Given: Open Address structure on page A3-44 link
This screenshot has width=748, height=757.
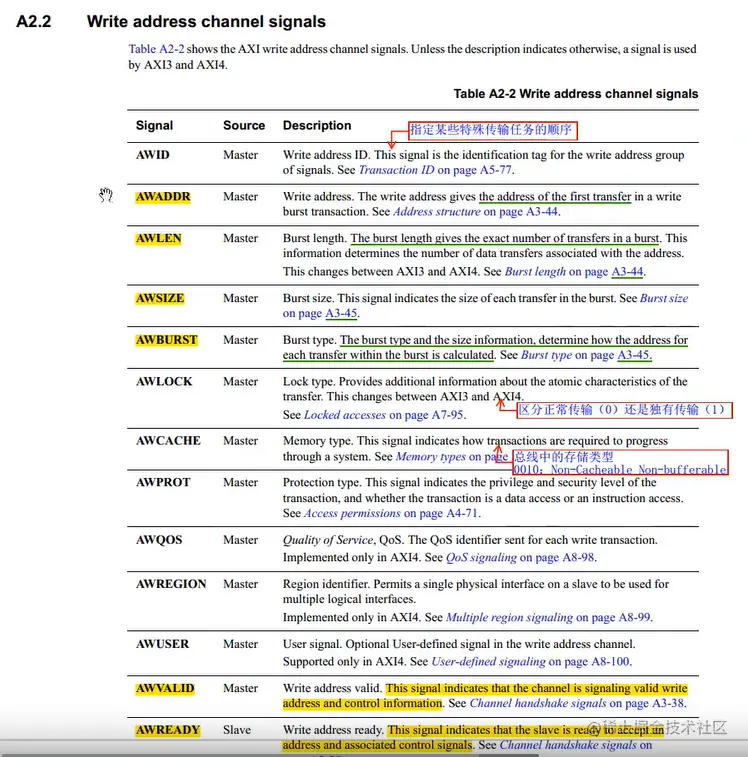Looking at the screenshot, I should pyautogui.click(x=476, y=211).
